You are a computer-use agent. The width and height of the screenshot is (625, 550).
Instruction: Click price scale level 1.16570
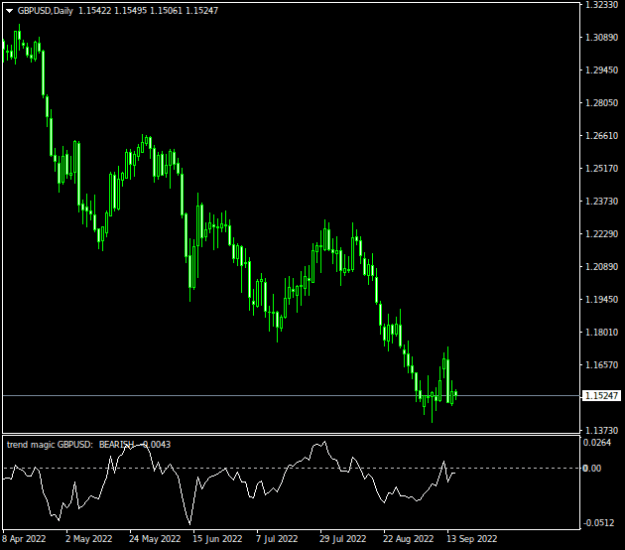coord(601,365)
